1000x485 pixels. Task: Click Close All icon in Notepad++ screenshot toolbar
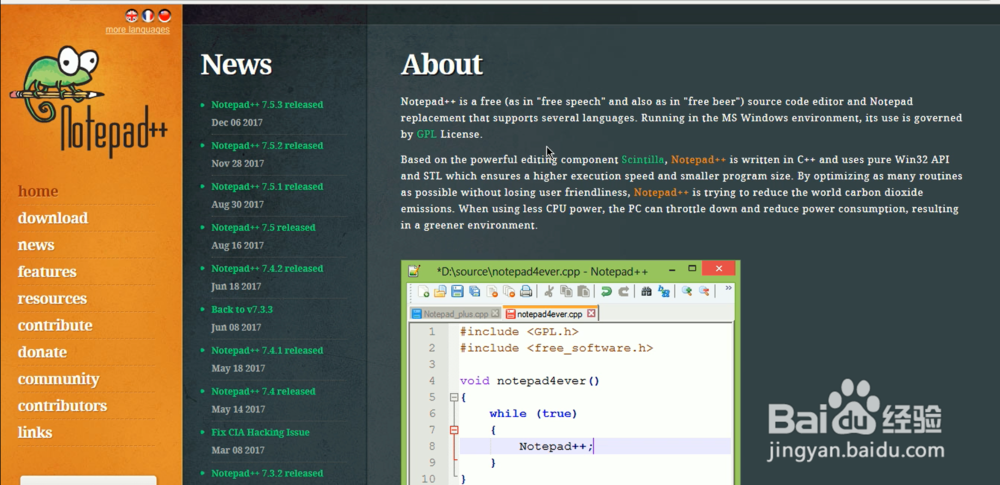tap(508, 291)
